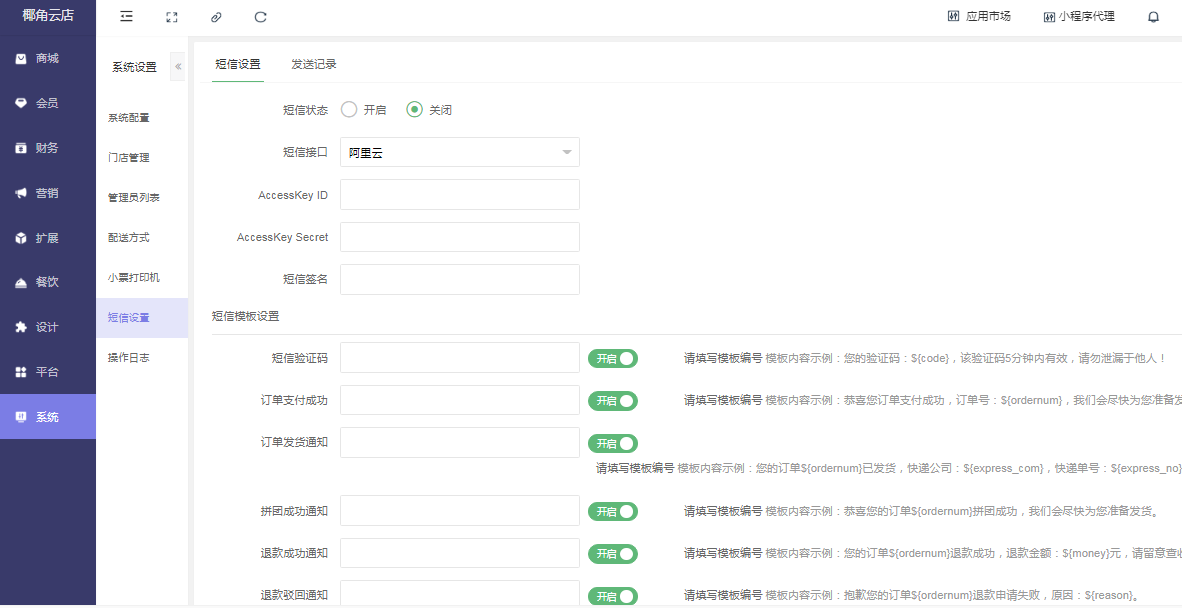
Task: Open the notification bell
Action: tap(1153, 17)
